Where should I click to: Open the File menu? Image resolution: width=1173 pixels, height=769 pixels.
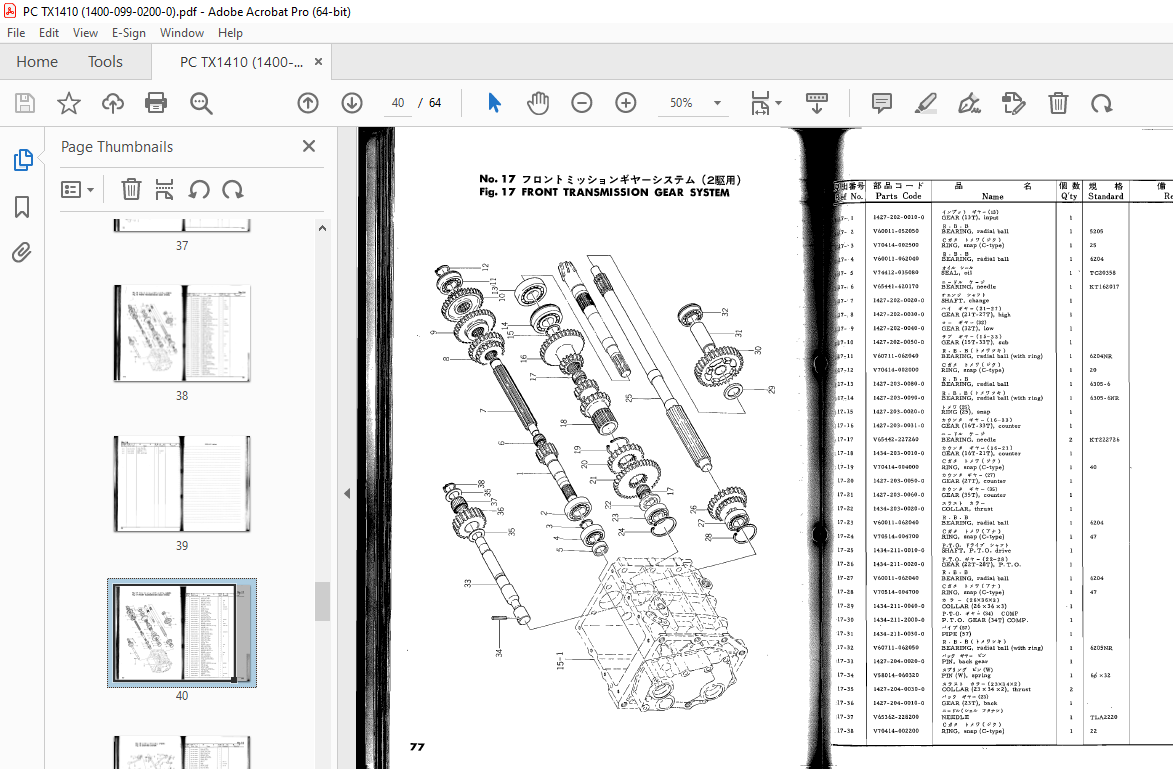[16, 33]
